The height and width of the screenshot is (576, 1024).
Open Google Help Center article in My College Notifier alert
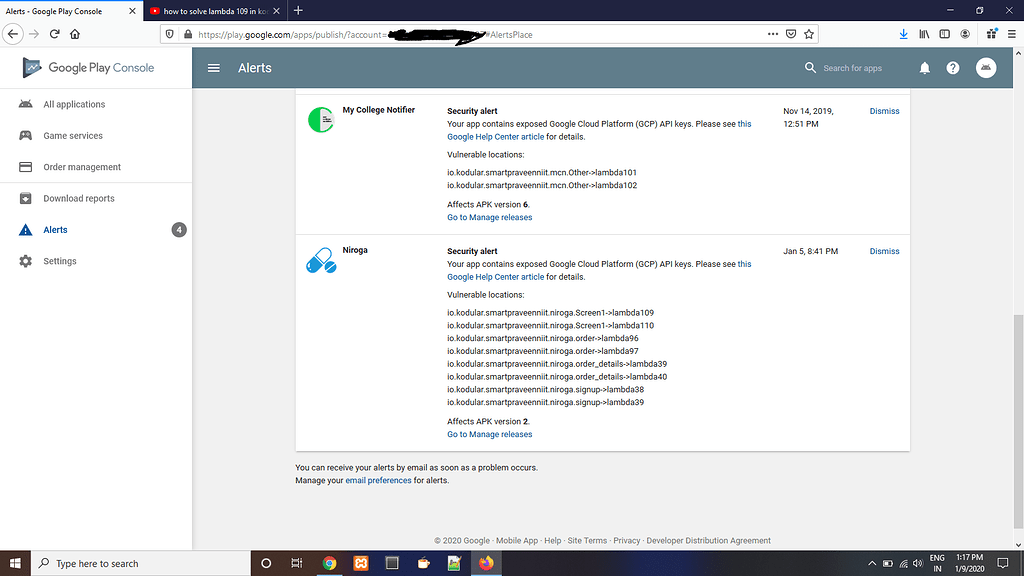[x=495, y=137]
